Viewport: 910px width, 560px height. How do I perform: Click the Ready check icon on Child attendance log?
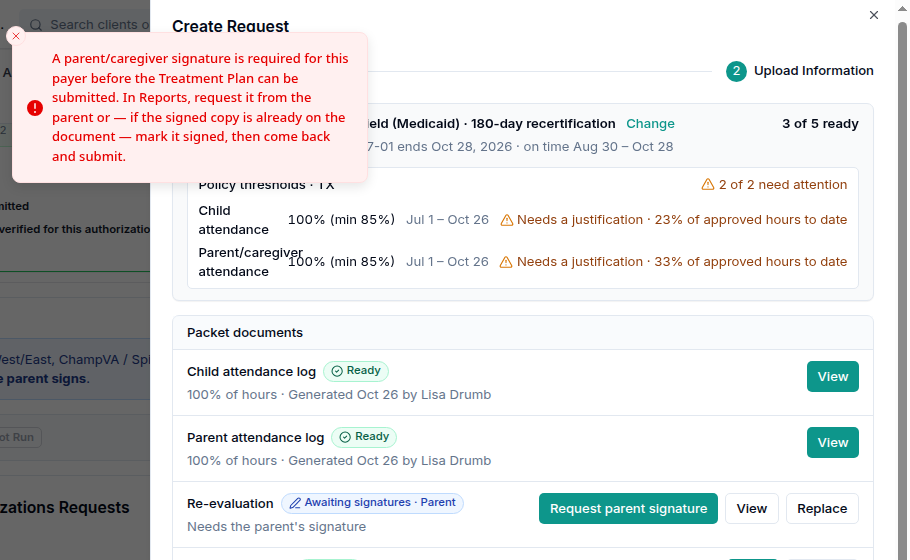coord(337,371)
